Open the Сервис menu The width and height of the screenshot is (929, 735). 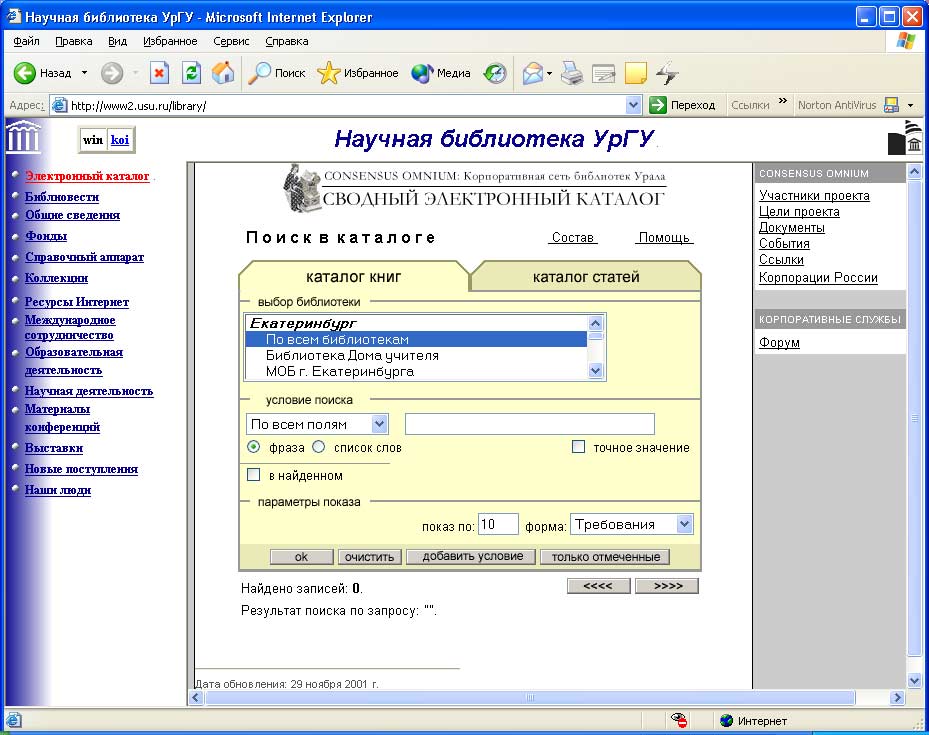point(231,41)
